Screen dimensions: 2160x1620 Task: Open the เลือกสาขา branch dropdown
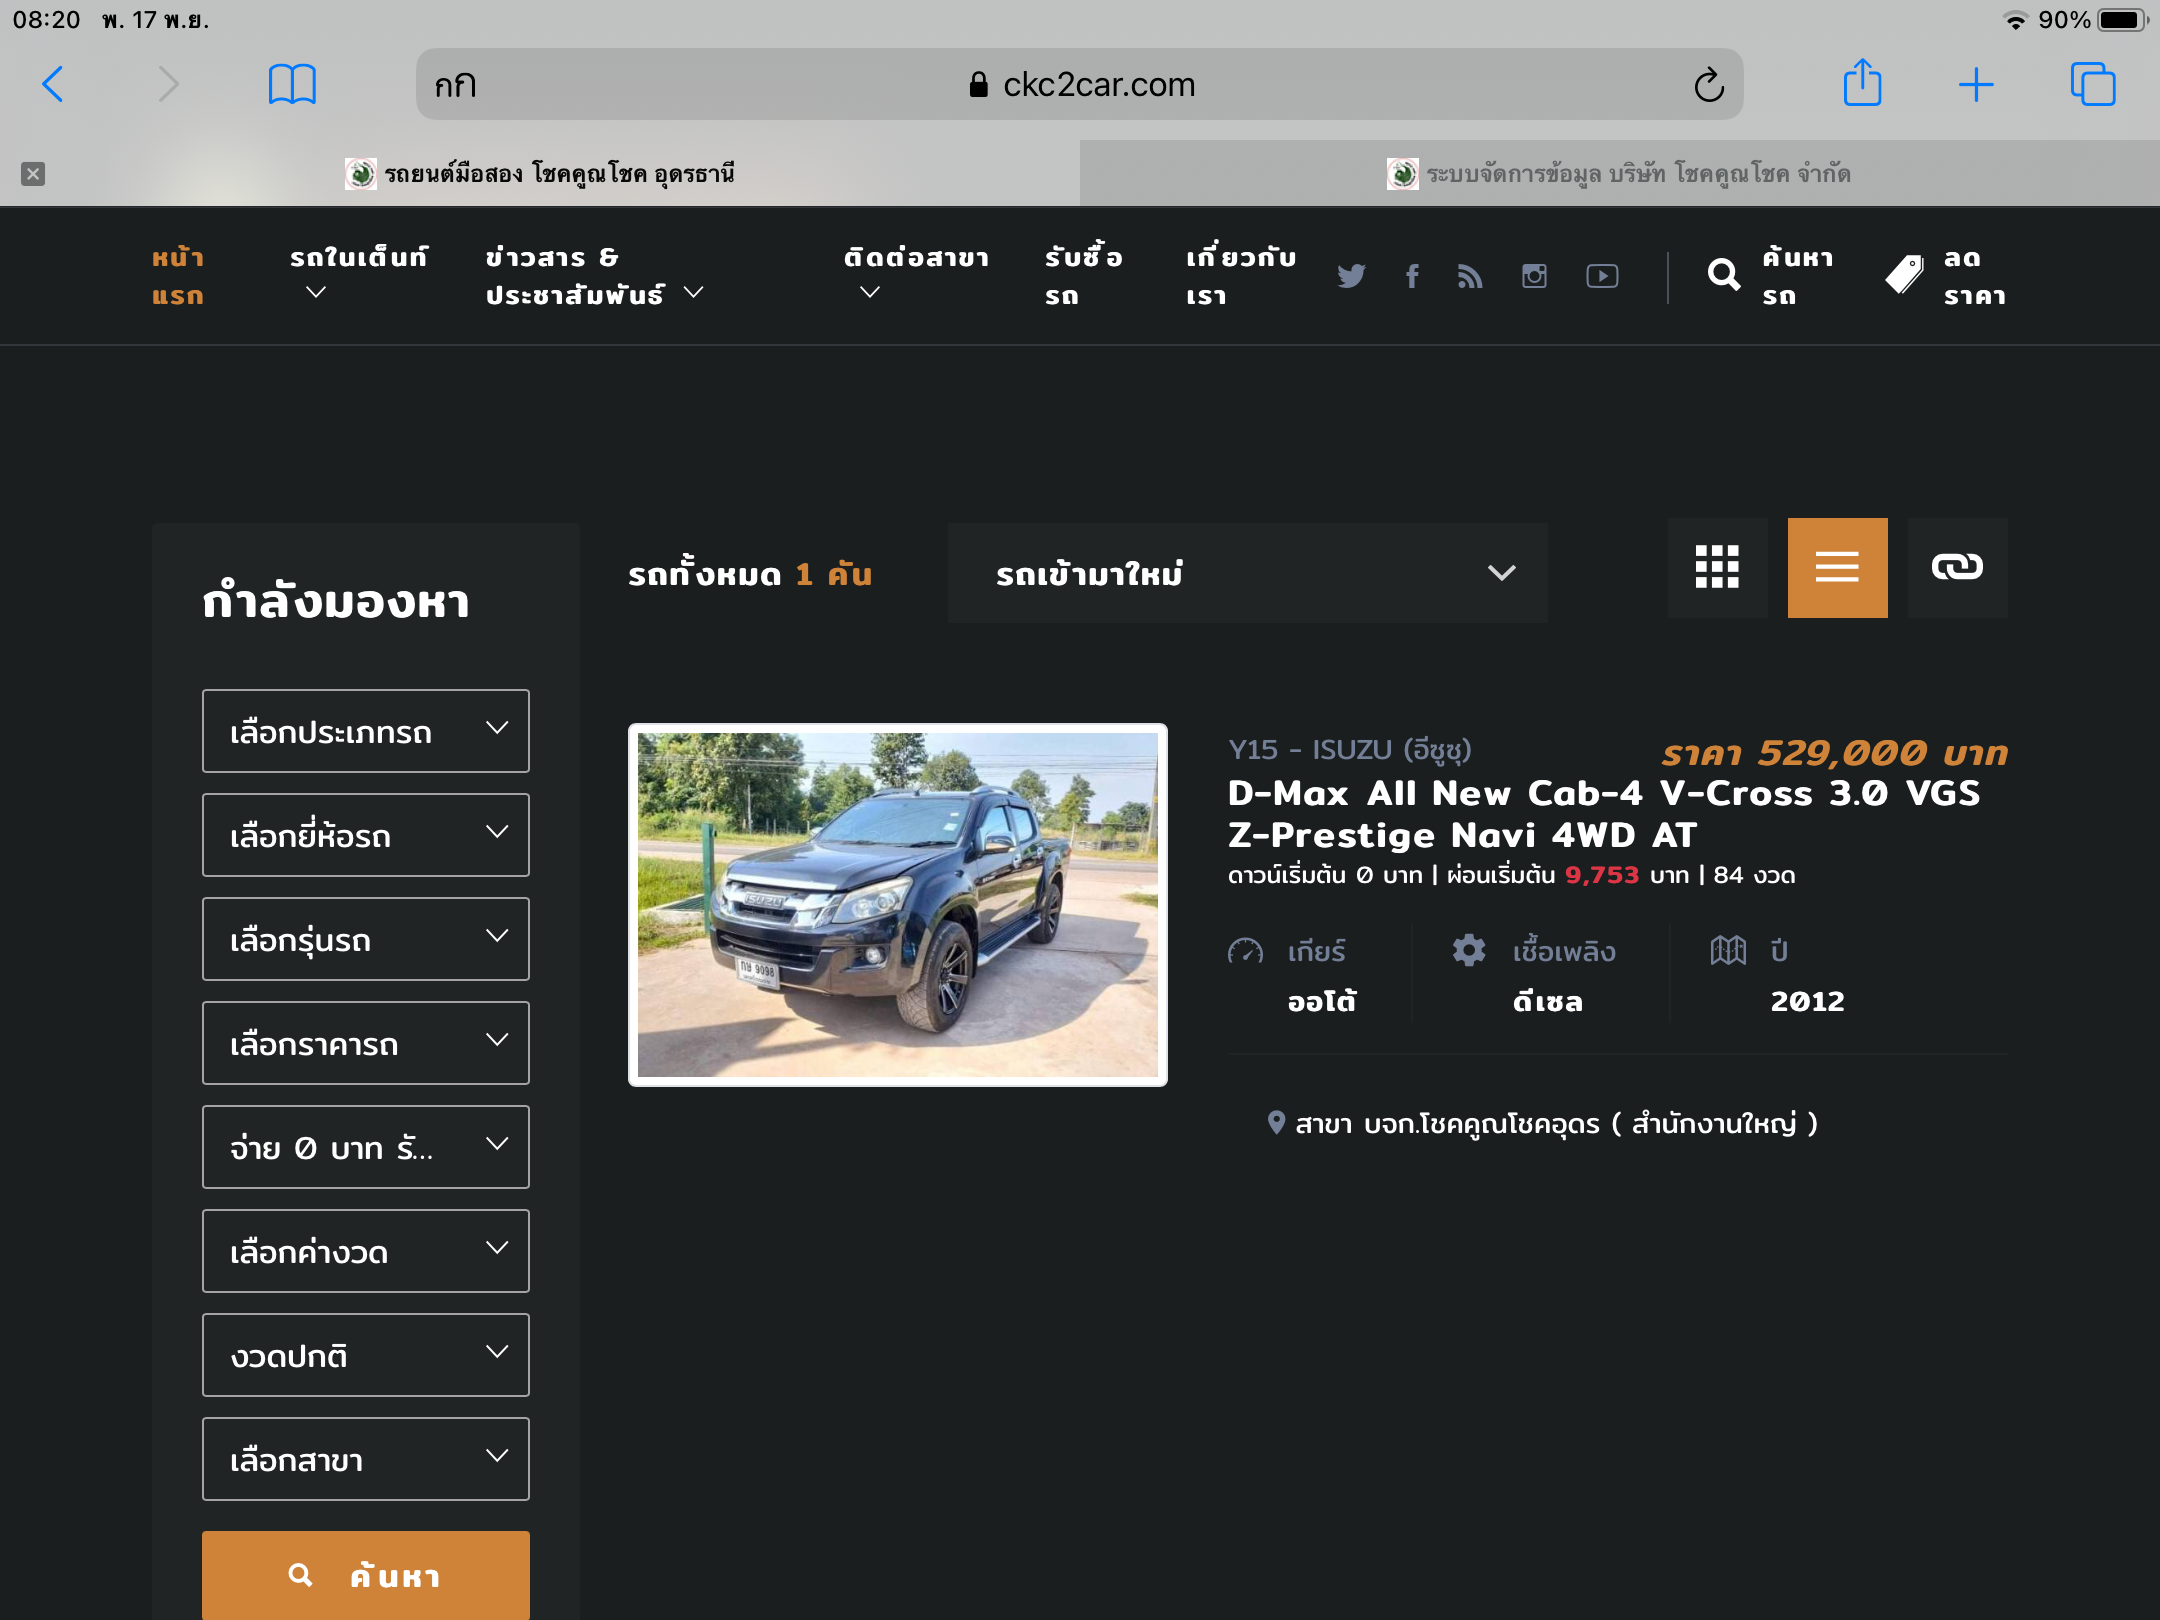pyautogui.click(x=365, y=1459)
